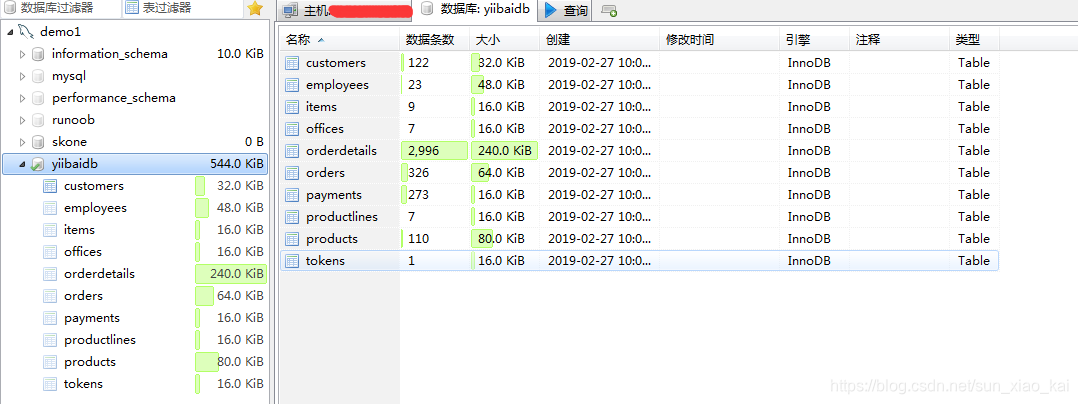
Task: Click the small tab icon after 查询 tab
Action: (x=608, y=10)
